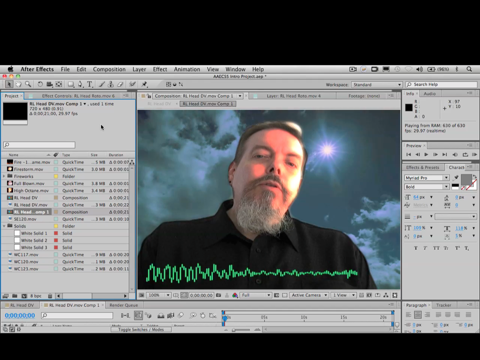Select the Horizontal Type tool

[90, 84]
